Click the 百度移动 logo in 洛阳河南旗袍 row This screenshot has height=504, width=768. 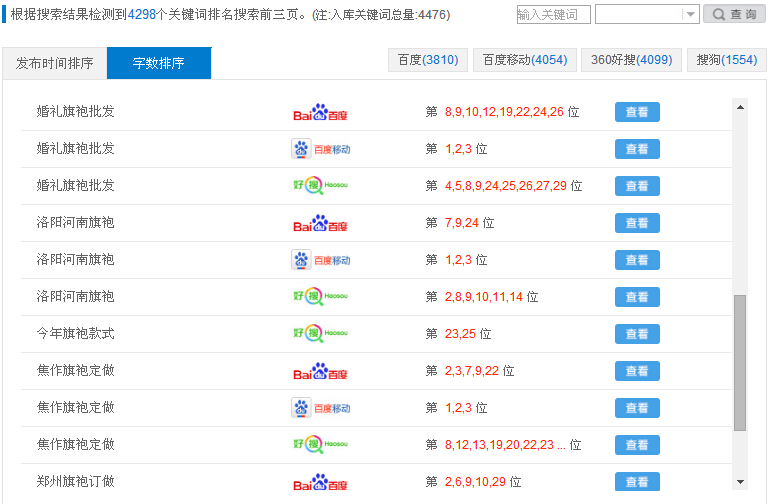321,260
